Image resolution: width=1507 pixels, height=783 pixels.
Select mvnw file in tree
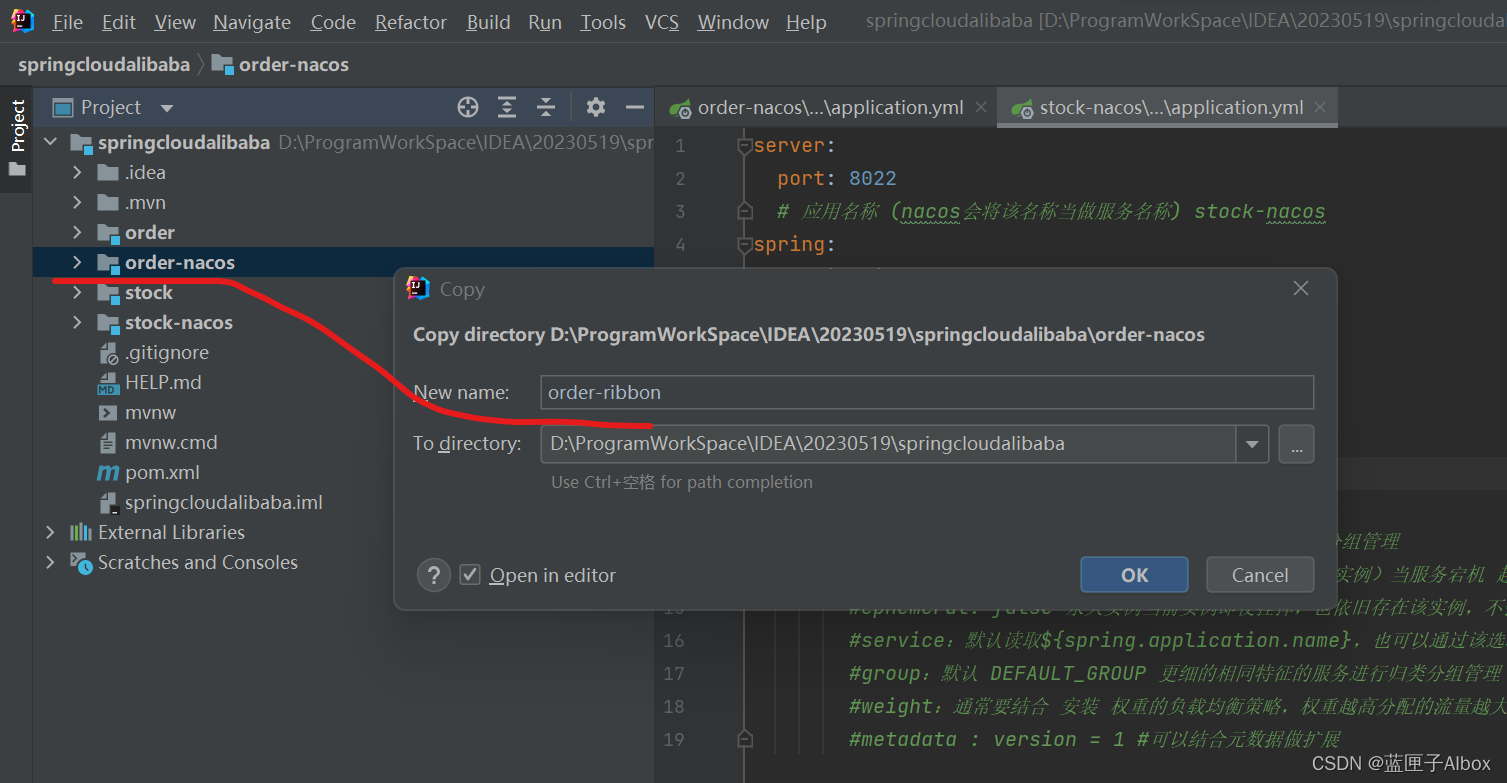tap(151, 412)
